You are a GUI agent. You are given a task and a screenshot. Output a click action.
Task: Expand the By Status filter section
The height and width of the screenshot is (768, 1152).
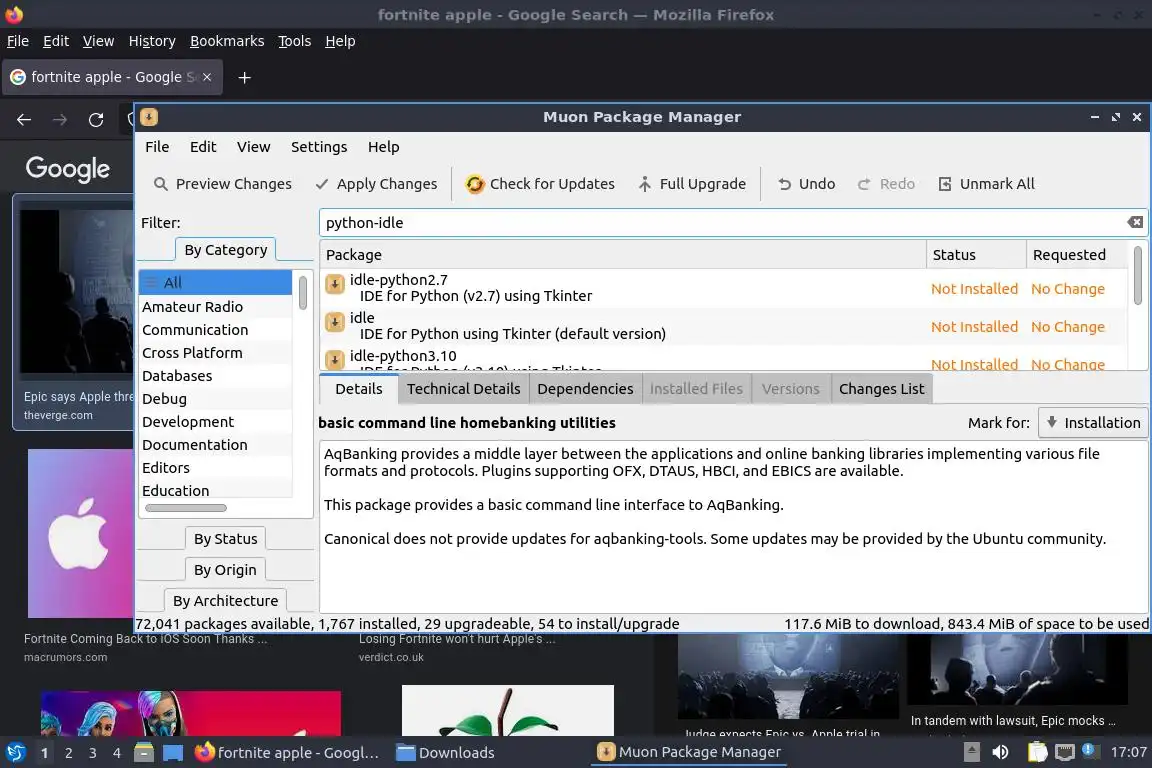[226, 539]
